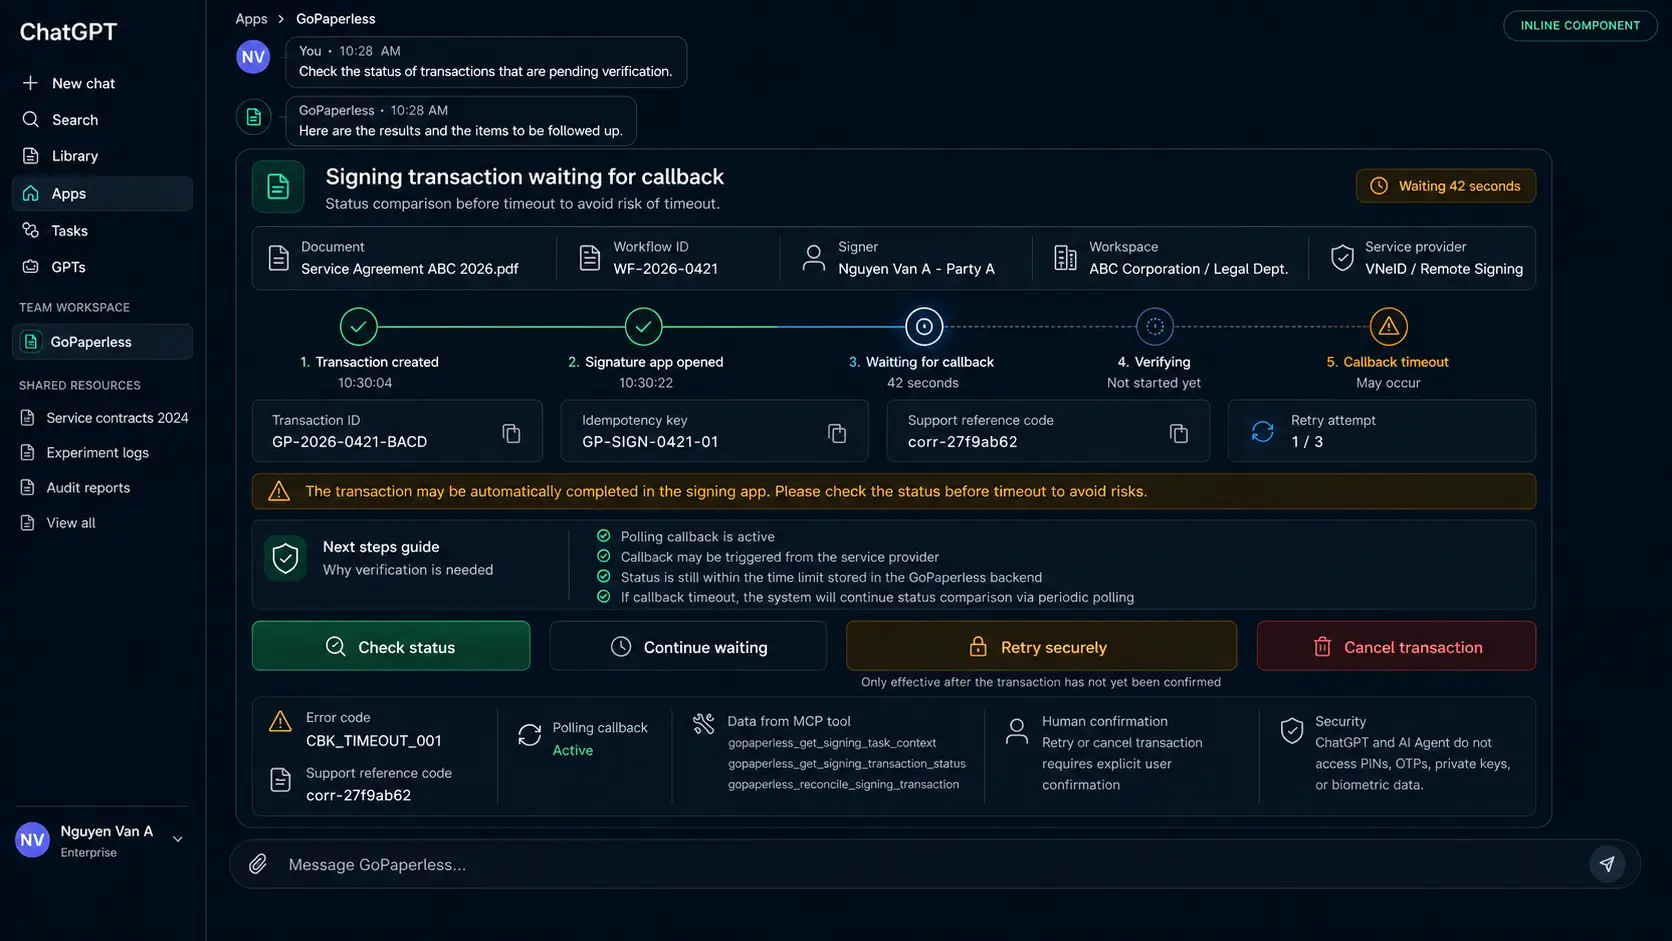The height and width of the screenshot is (941, 1672).
Task: Click the MCP tool wrench icon
Action: 704,723
